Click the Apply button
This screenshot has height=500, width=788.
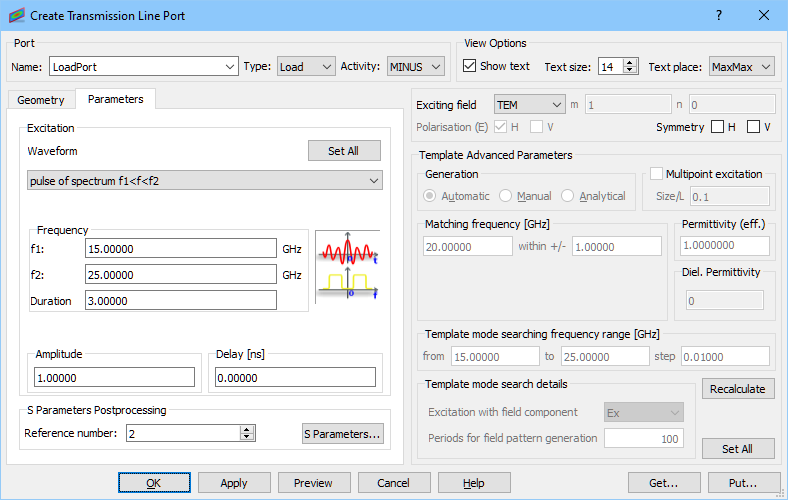click(x=234, y=483)
